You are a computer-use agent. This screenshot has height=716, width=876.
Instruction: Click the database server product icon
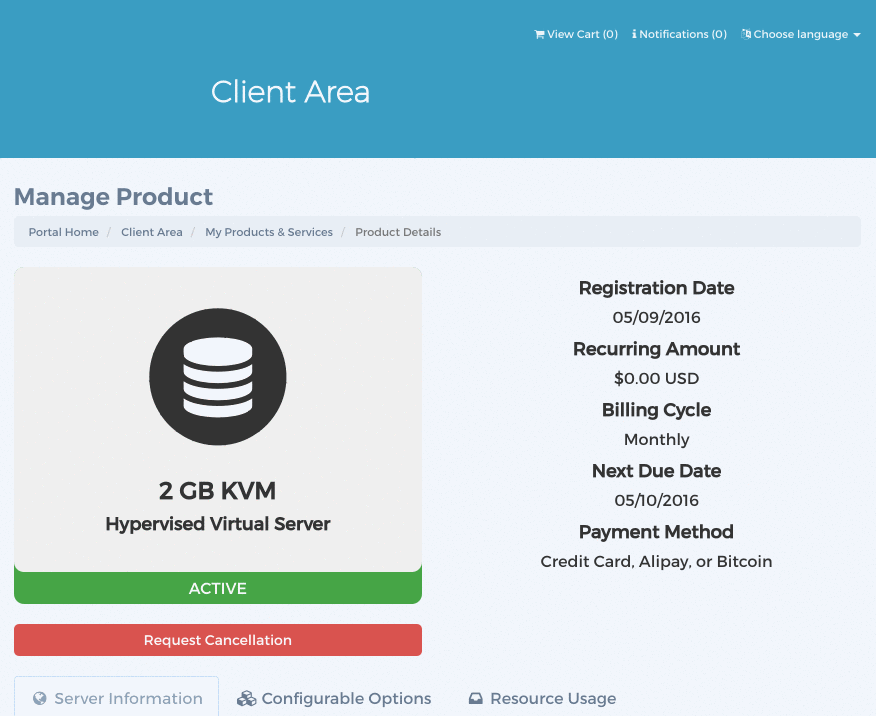point(218,377)
